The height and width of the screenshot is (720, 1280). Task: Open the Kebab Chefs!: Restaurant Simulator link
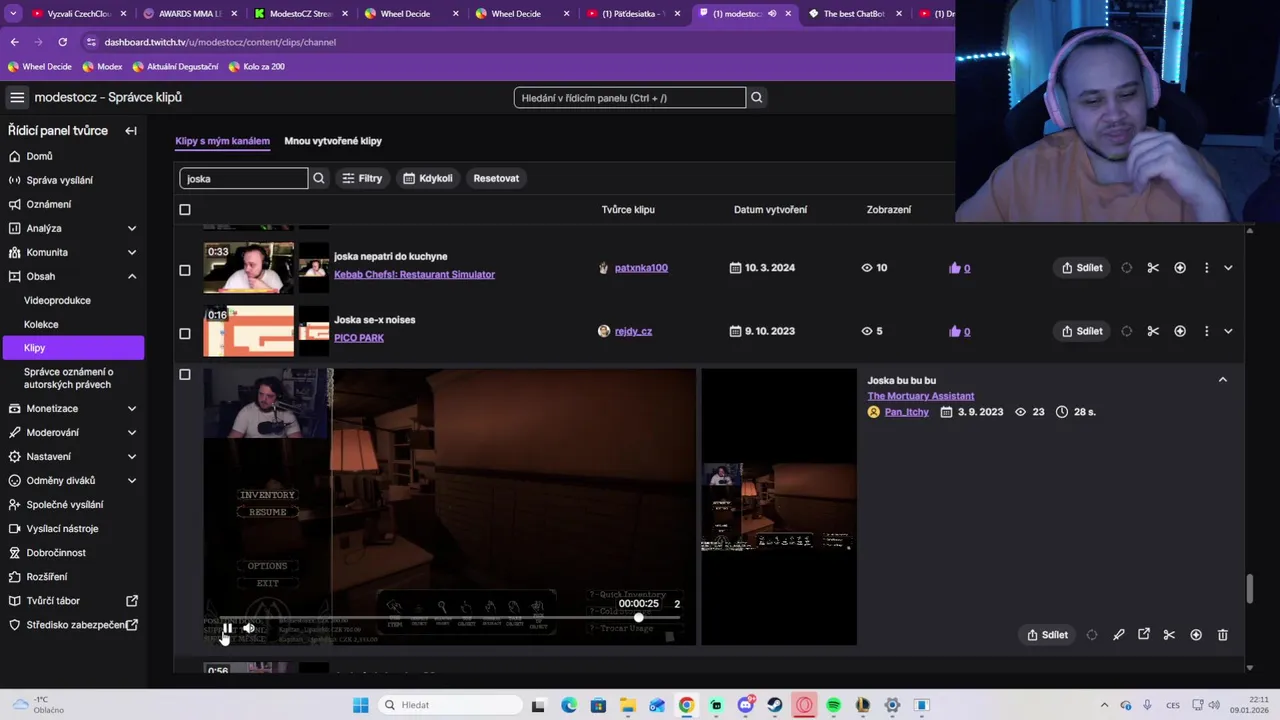414,274
